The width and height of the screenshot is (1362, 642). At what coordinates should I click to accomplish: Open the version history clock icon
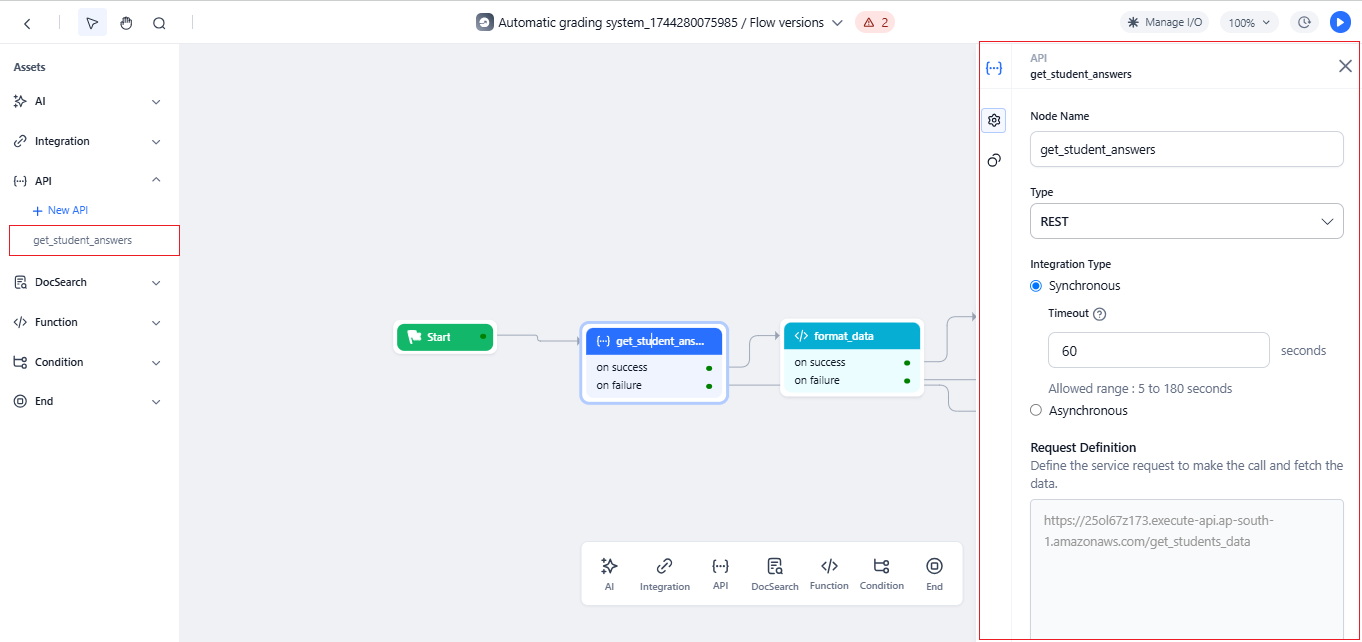[x=1304, y=22]
